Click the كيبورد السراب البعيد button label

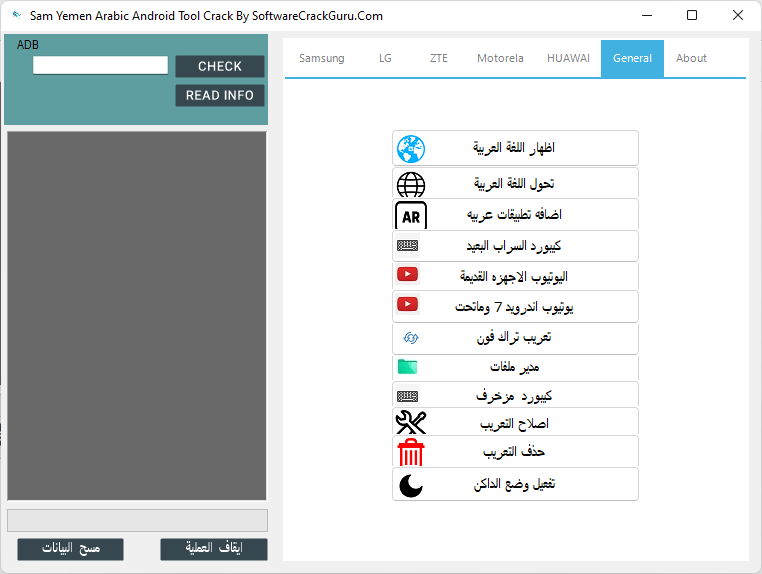tap(514, 246)
